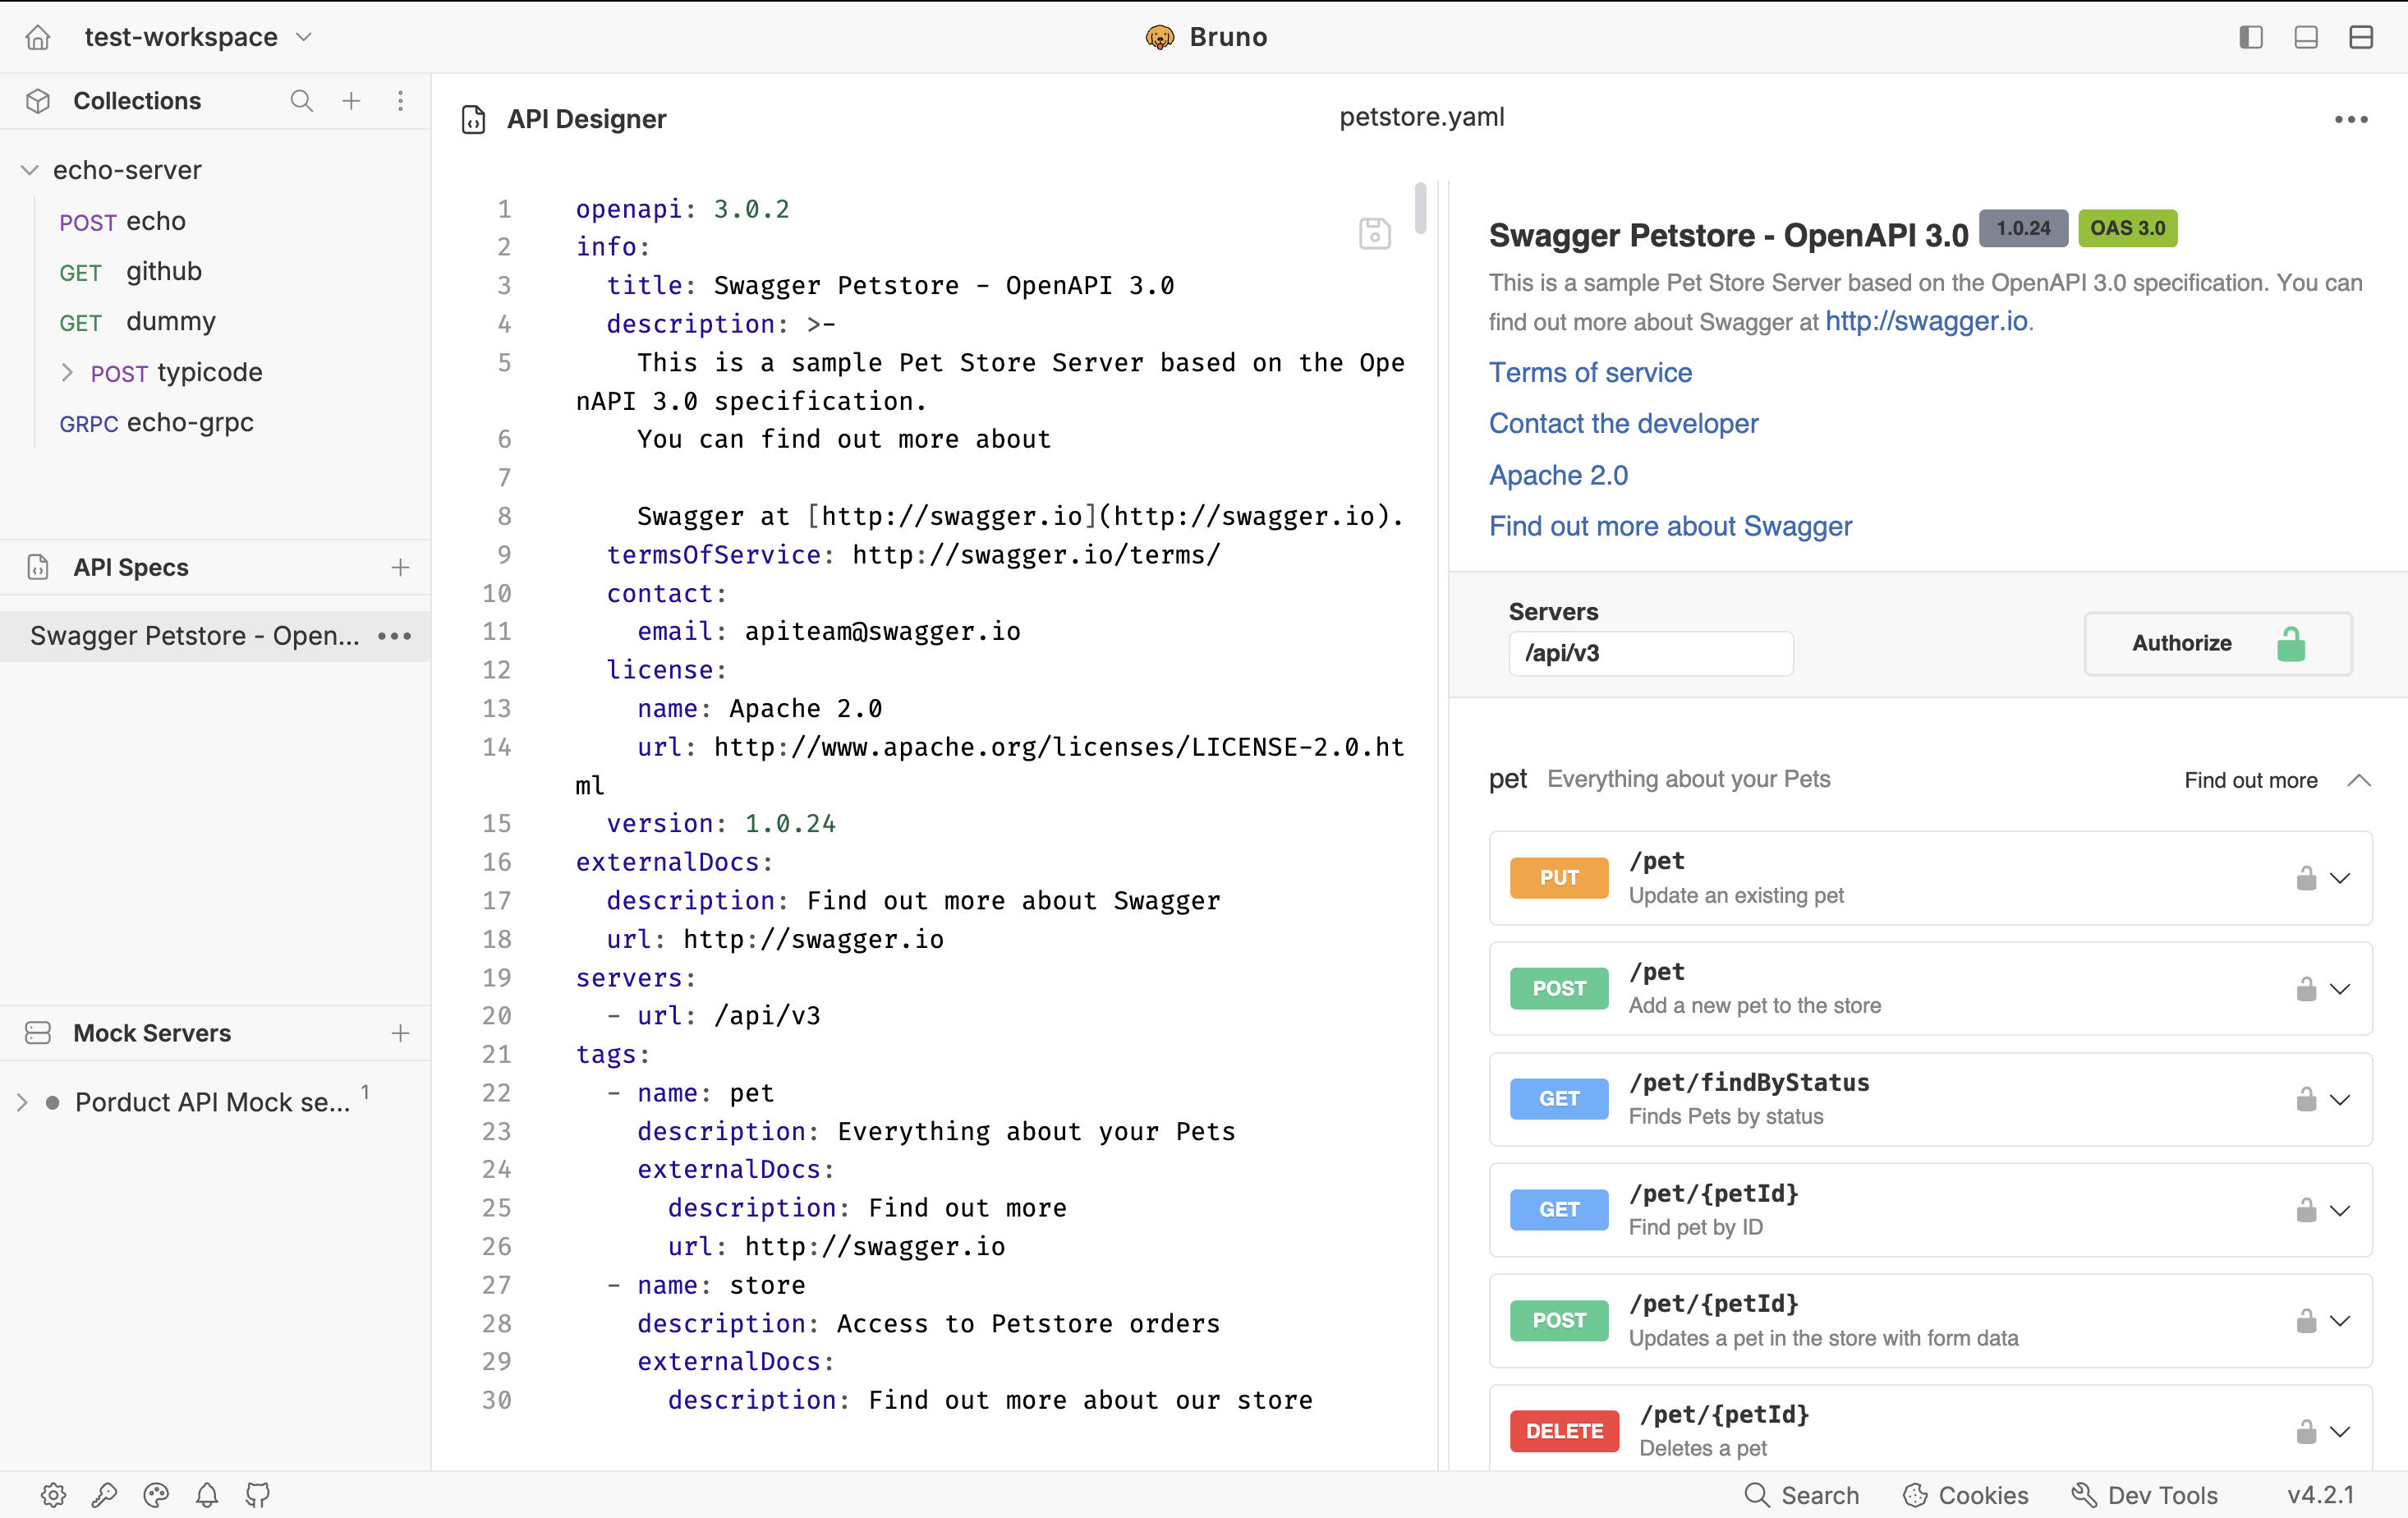The width and height of the screenshot is (2408, 1518).
Task: Click the home icon in title bar
Action: [38, 37]
